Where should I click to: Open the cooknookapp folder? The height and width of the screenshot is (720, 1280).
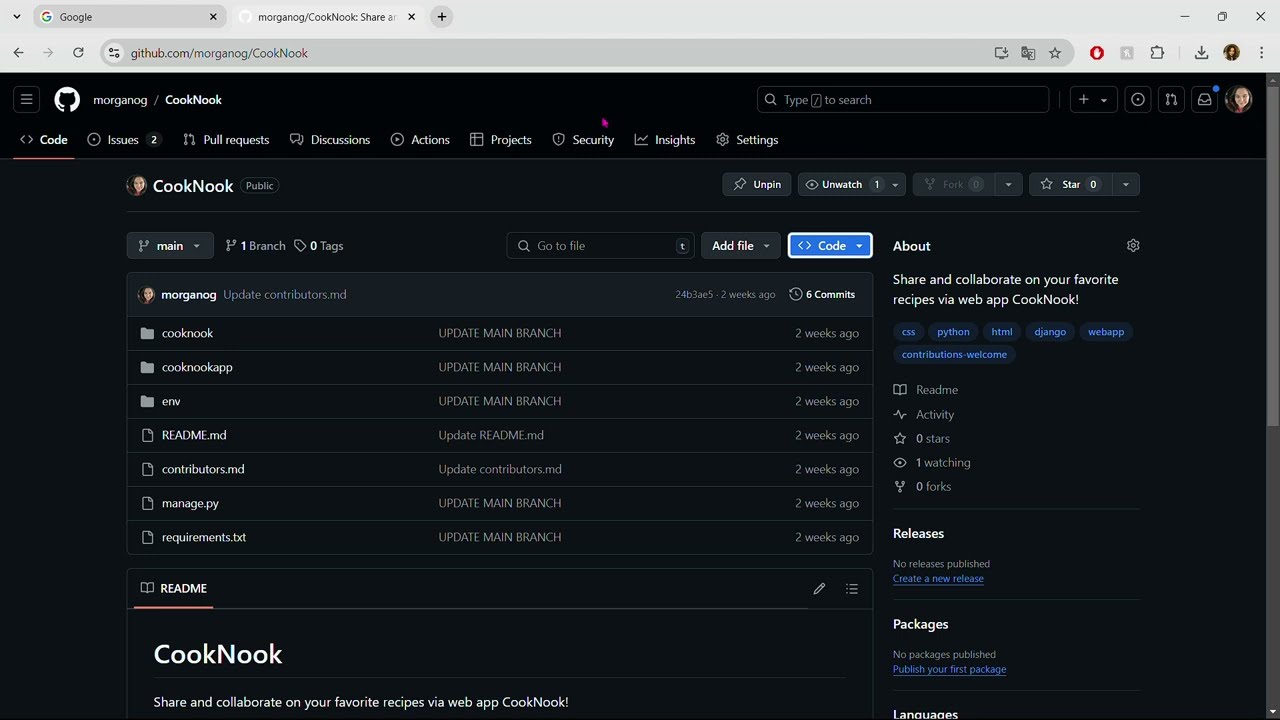[197, 367]
